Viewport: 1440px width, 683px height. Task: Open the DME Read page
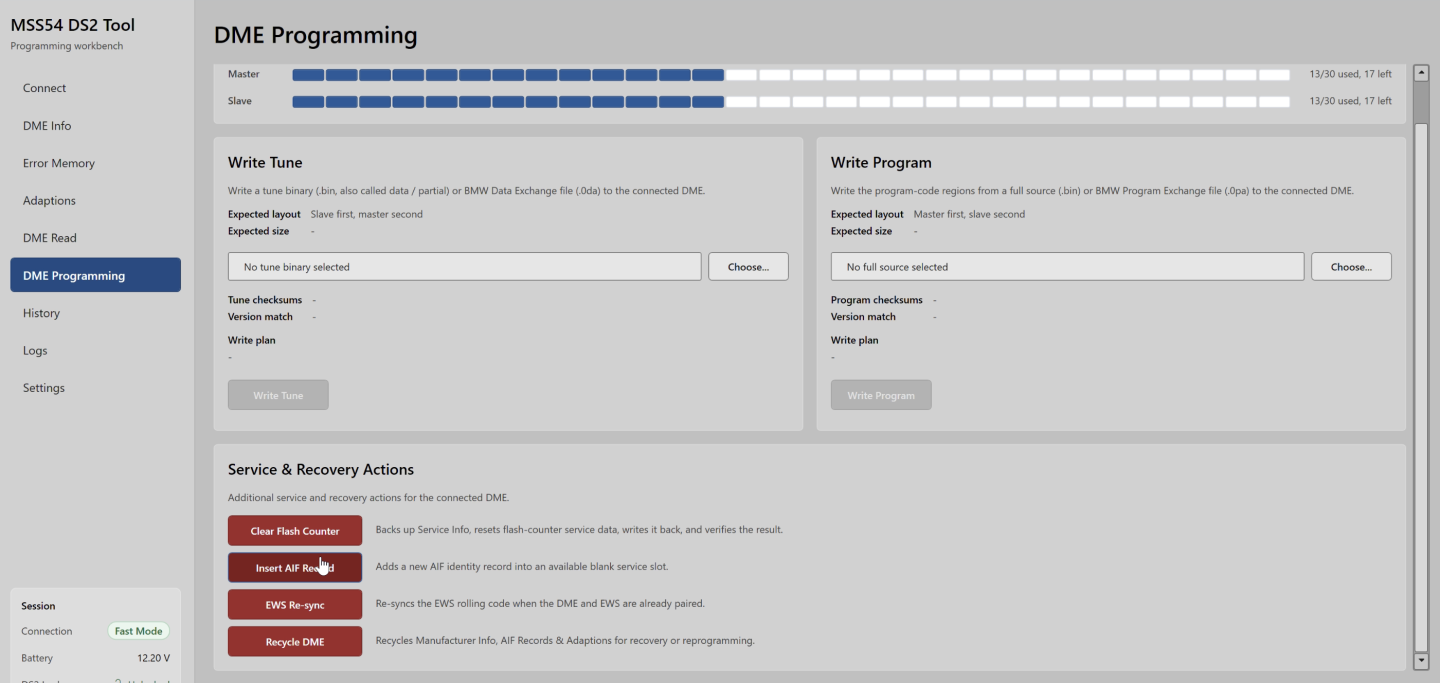click(x=95, y=238)
